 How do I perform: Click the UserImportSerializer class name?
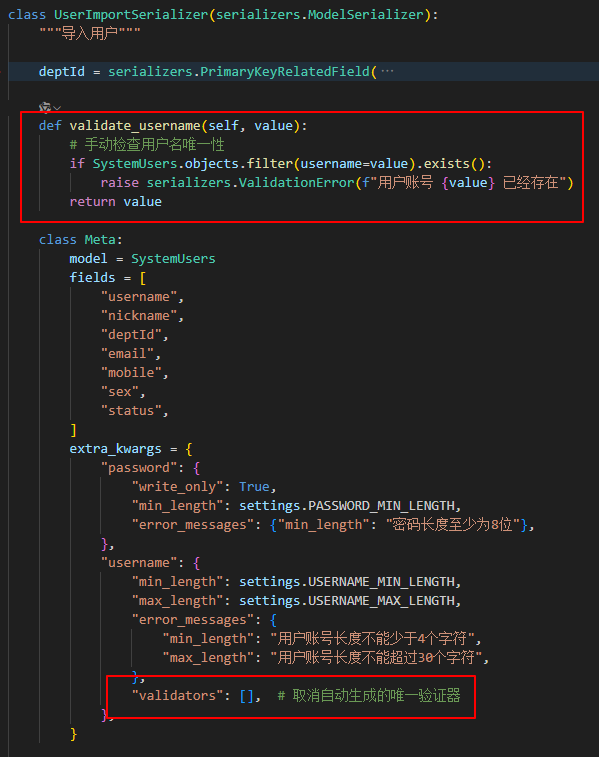tap(131, 14)
